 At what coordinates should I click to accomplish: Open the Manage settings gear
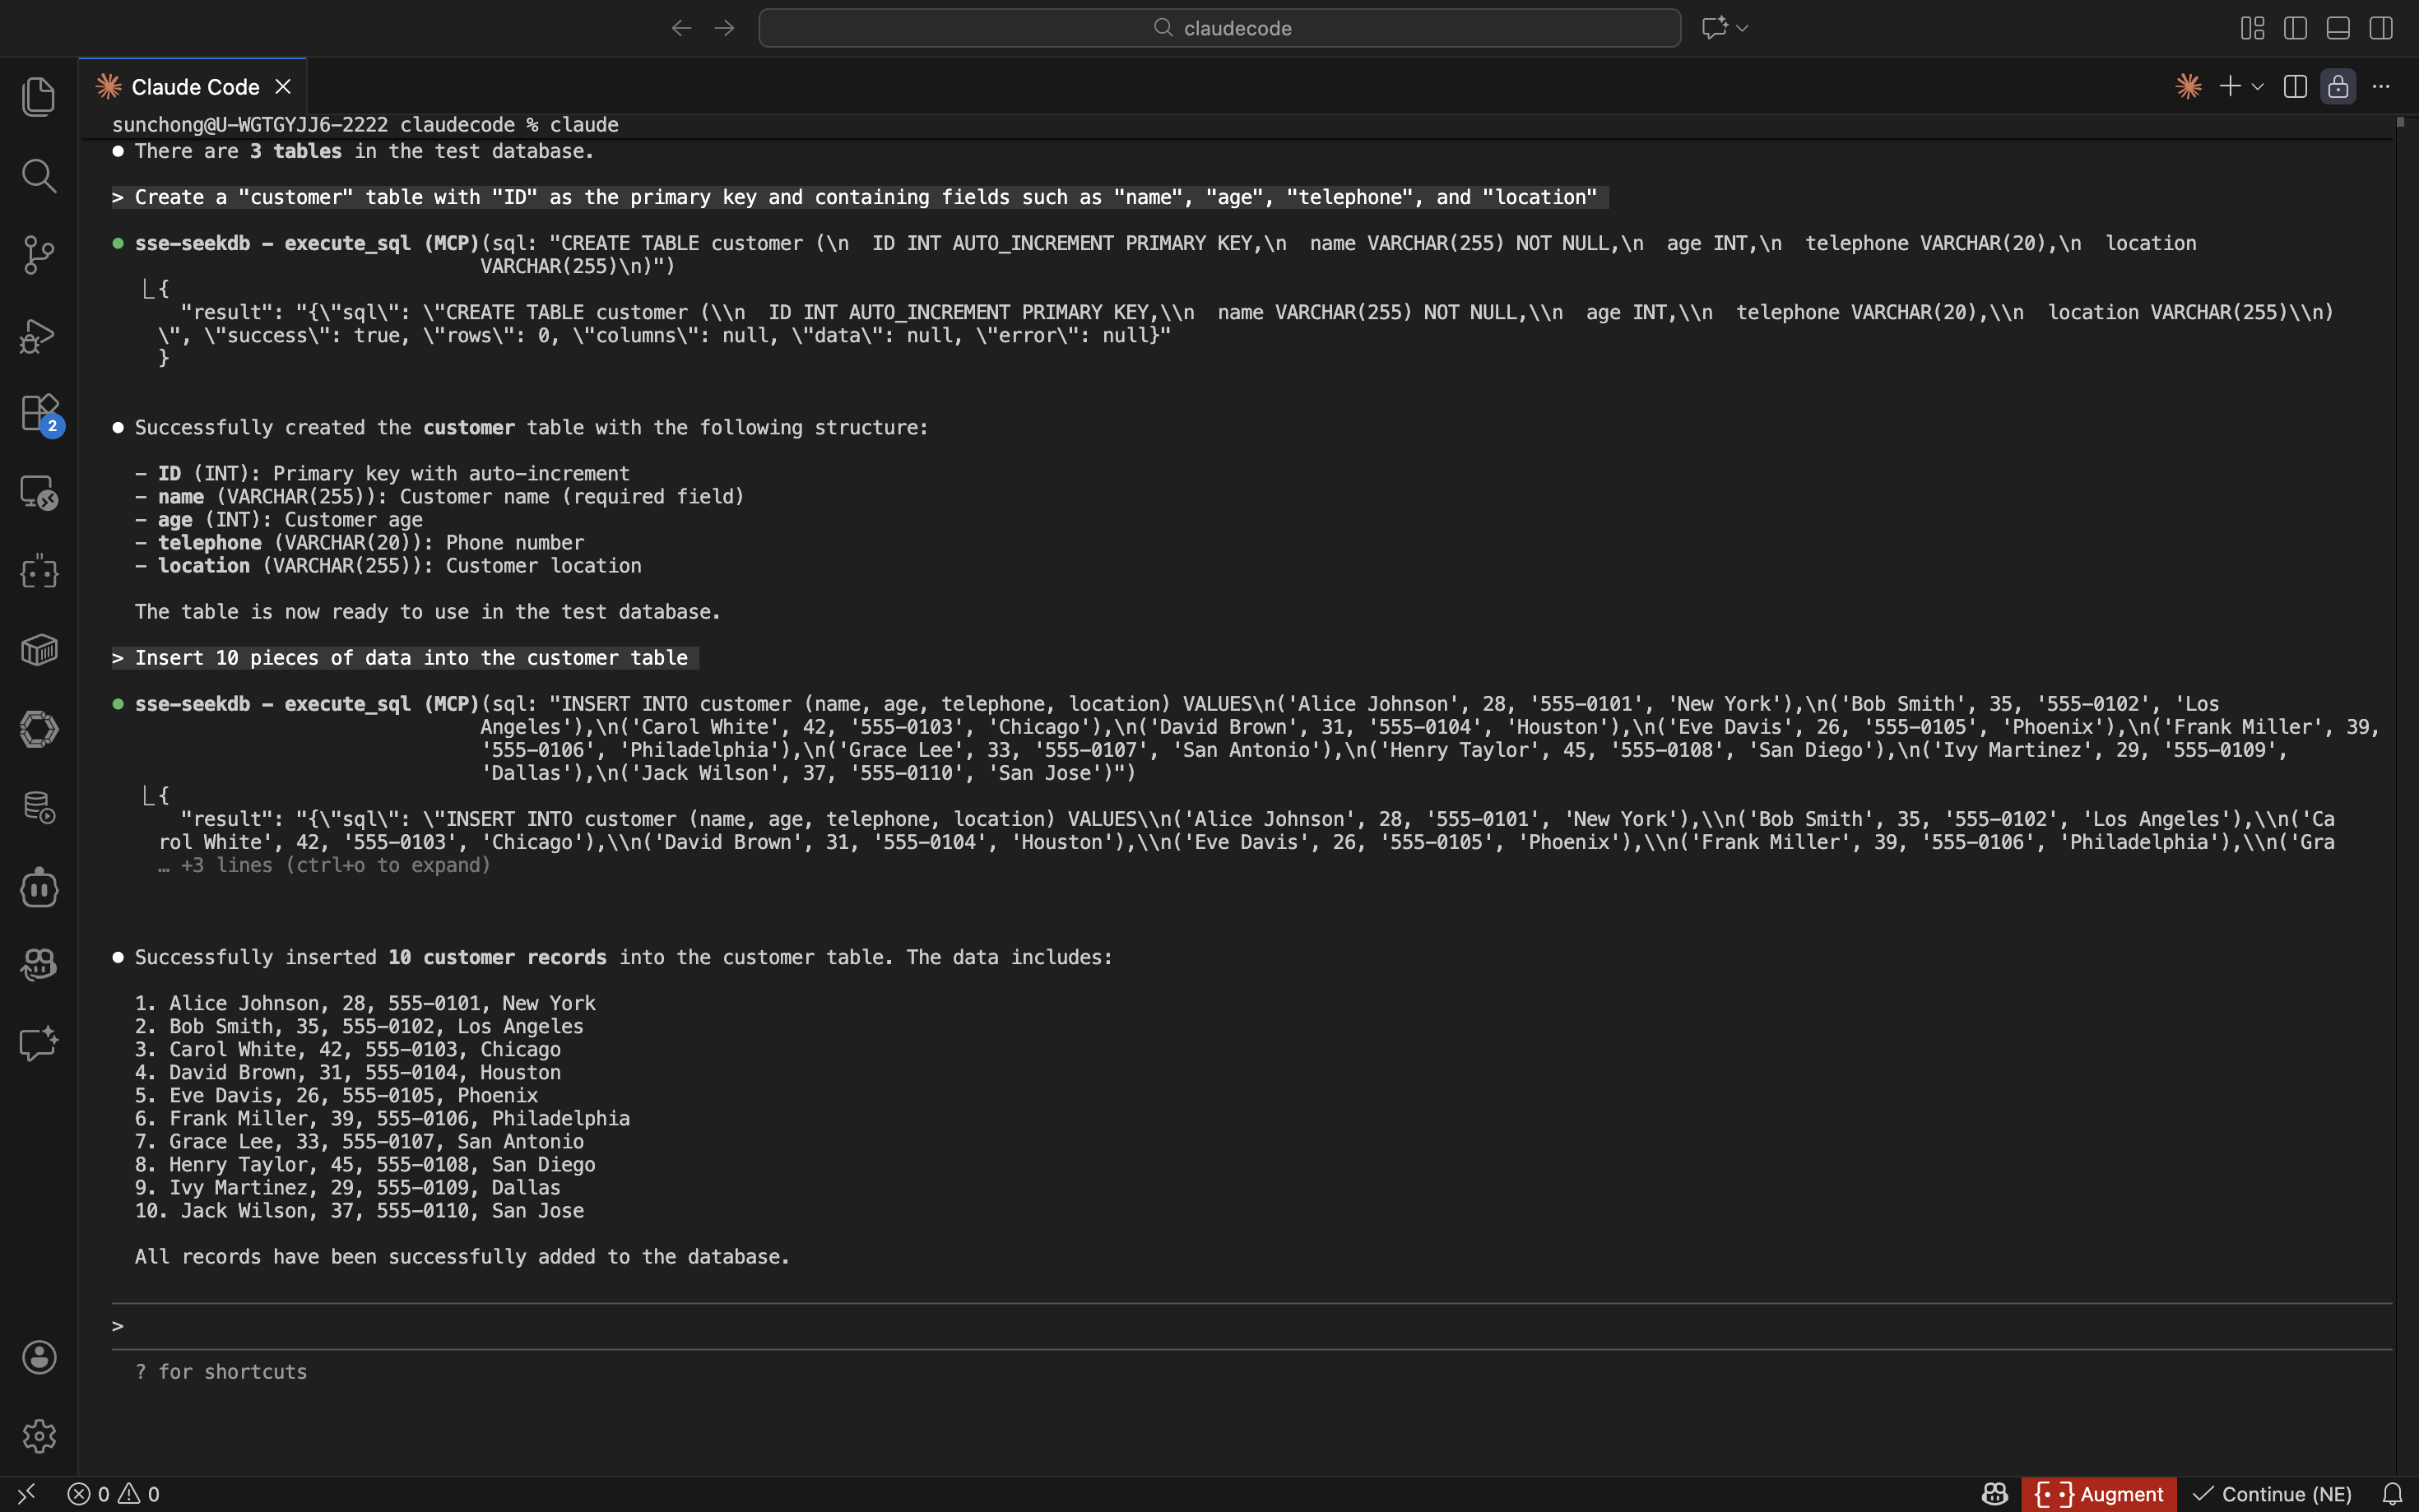point(38,1436)
